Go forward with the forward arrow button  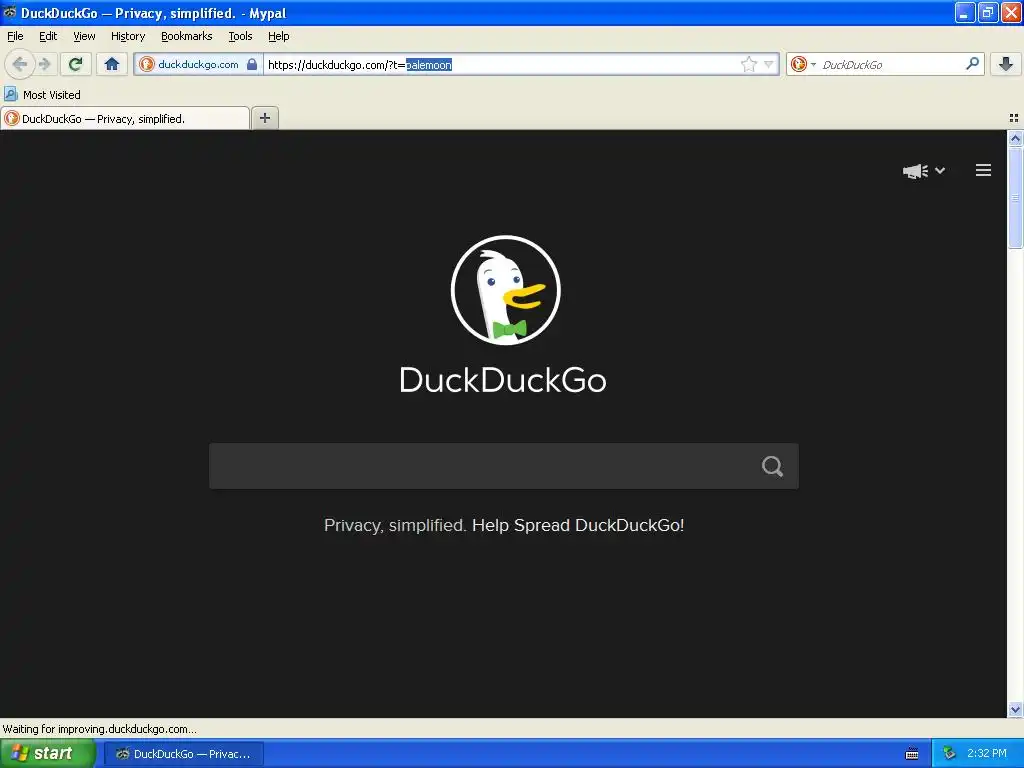(44, 64)
